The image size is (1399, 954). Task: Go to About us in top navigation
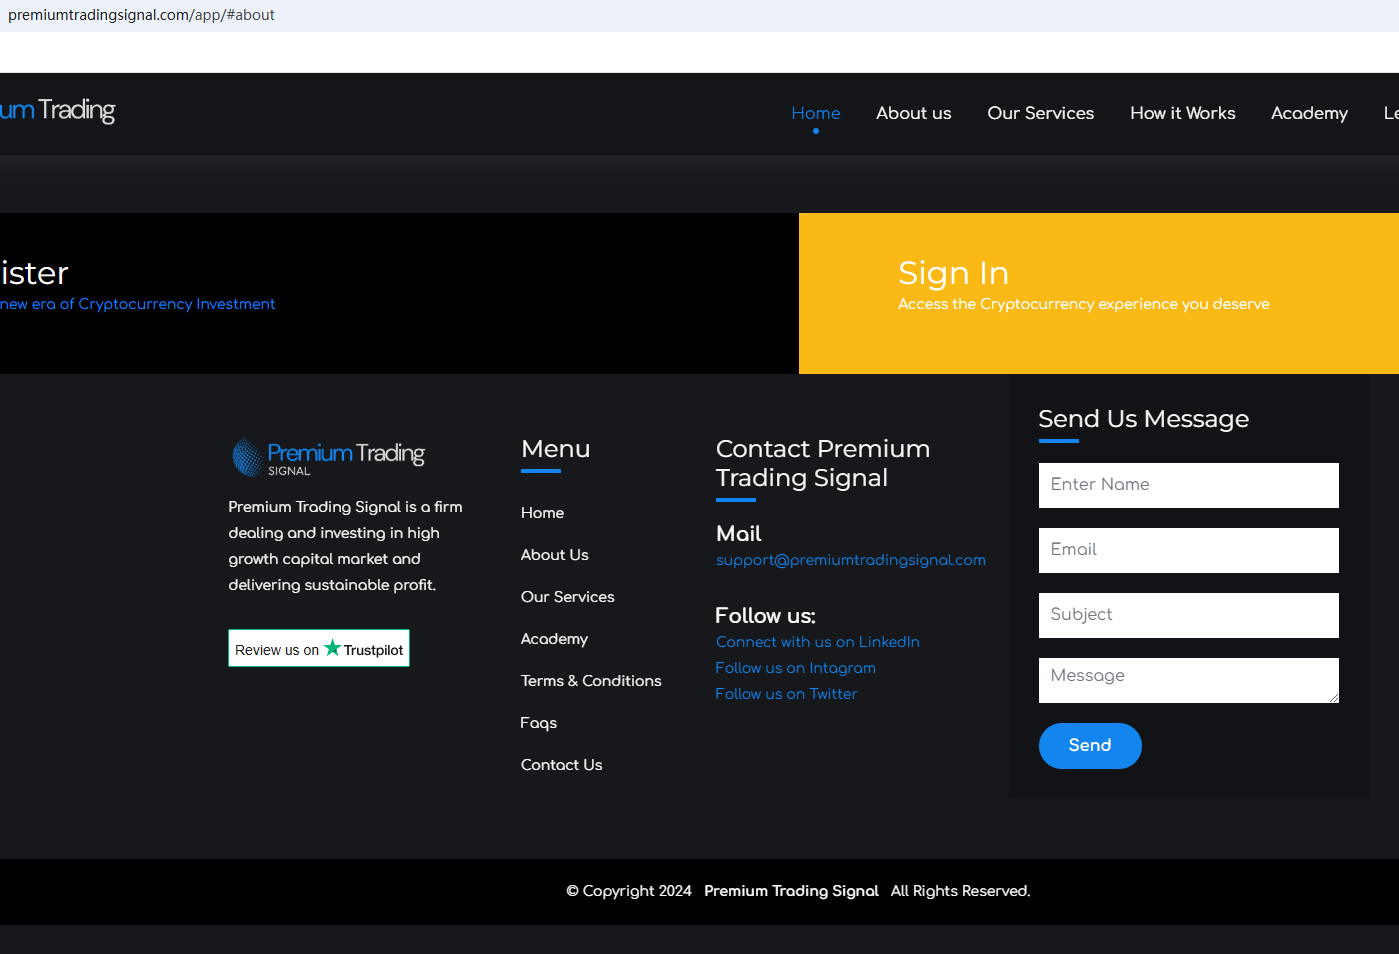(x=913, y=113)
